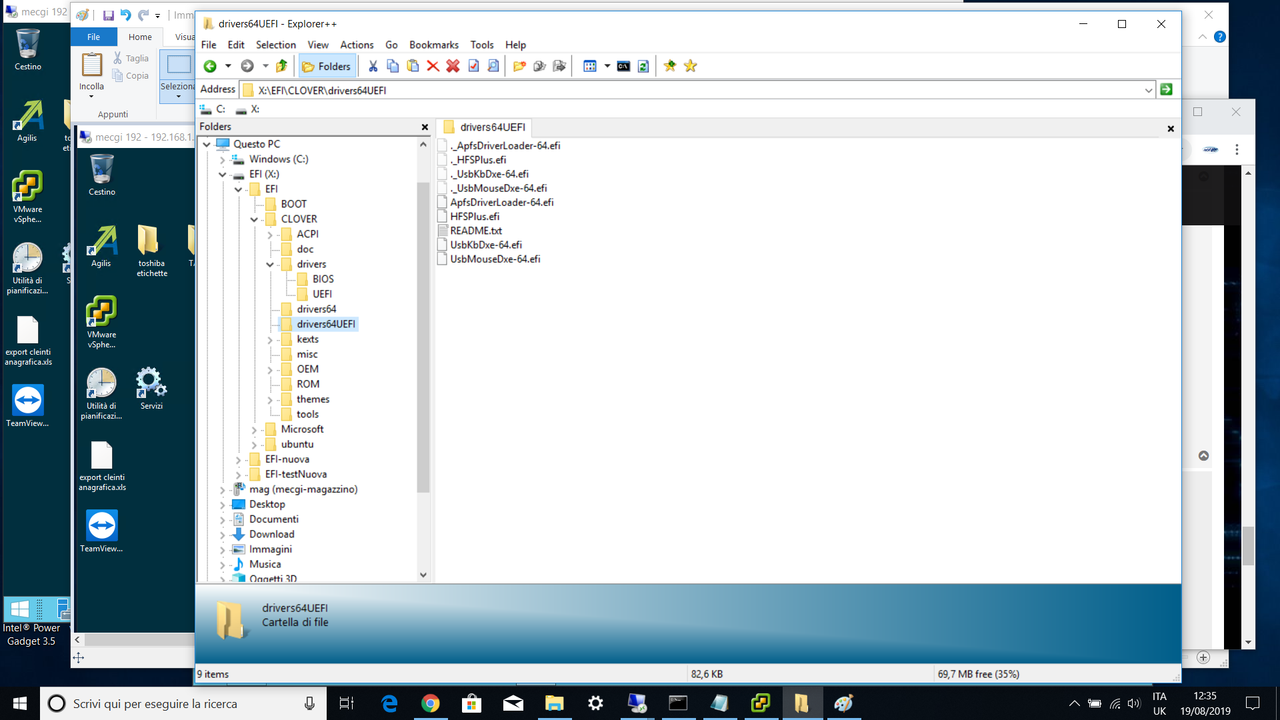Viewport: 1280px width, 720px height.
Task: Open the Actions menu
Action: 357,45
